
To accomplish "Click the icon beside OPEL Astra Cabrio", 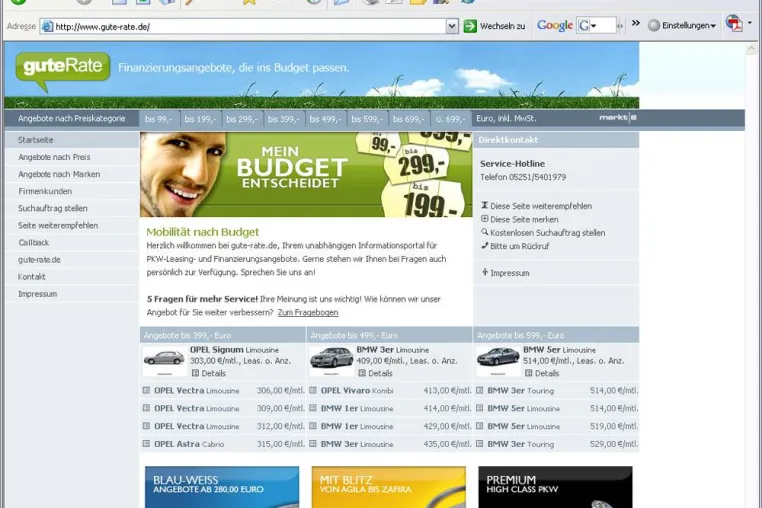I will 146,443.
